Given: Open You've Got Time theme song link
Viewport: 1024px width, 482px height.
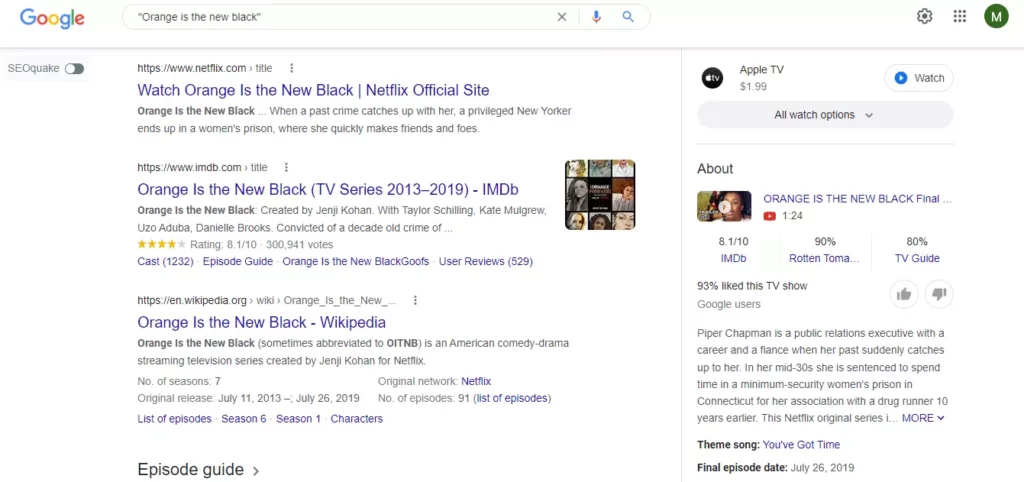Looking at the screenshot, I should tap(801, 445).
